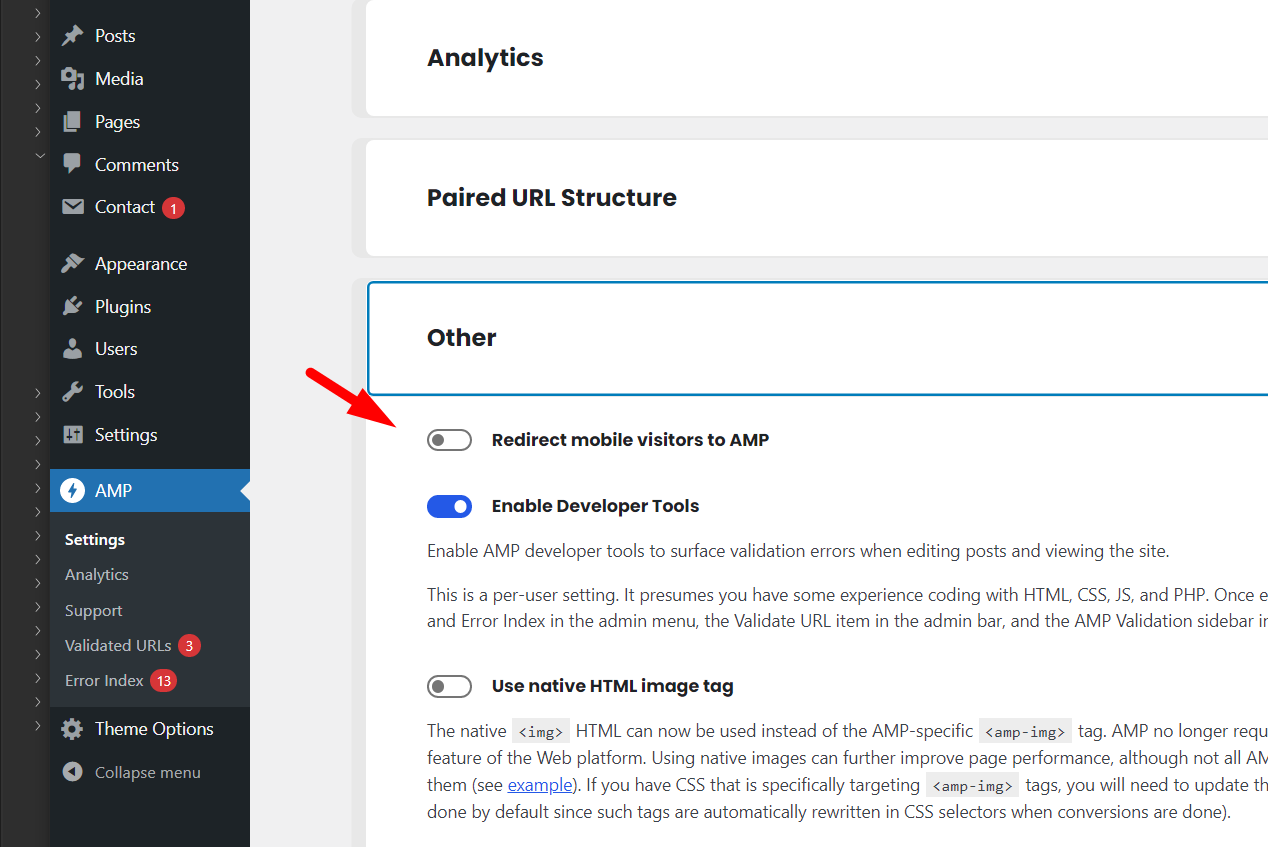Click the Contact envelope icon
Screen dimensions: 1268x847
click(x=72, y=207)
